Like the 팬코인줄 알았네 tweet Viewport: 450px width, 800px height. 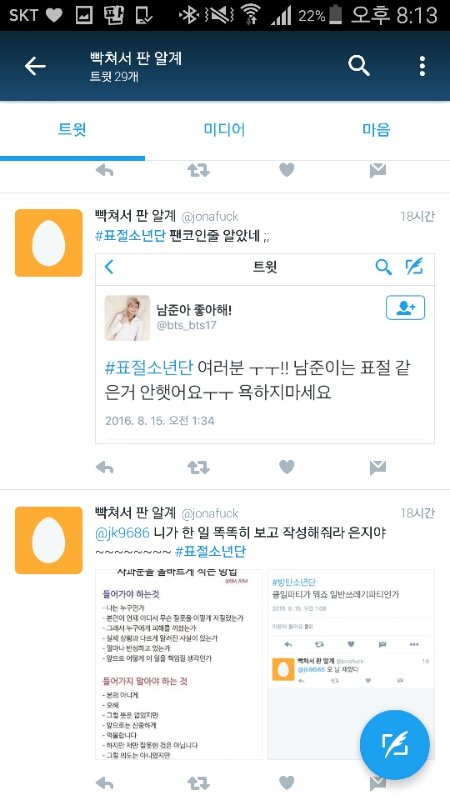coord(287,467)
